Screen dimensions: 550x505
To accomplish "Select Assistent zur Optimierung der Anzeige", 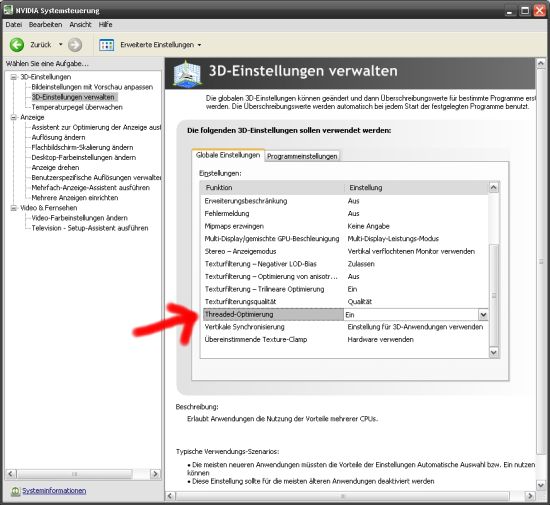I will coord(96,127).
